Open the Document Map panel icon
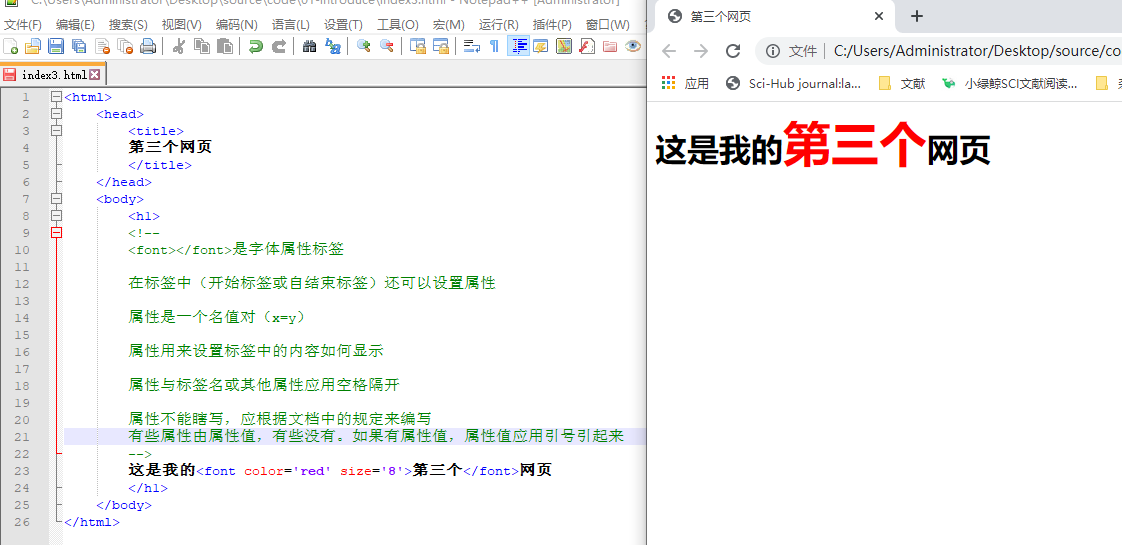Screen dimensions: 1122x545 click(x=564, y=46)
